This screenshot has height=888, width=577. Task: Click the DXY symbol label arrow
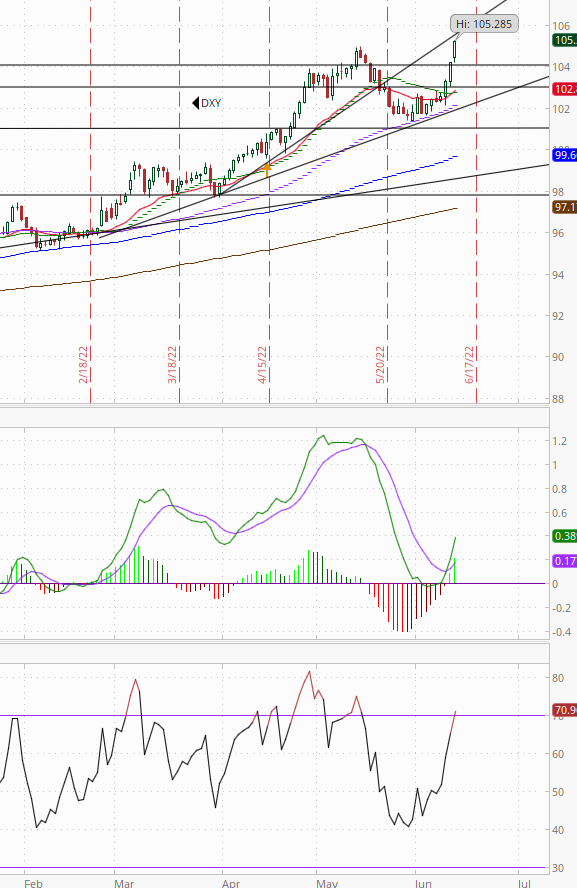point(195,103)
